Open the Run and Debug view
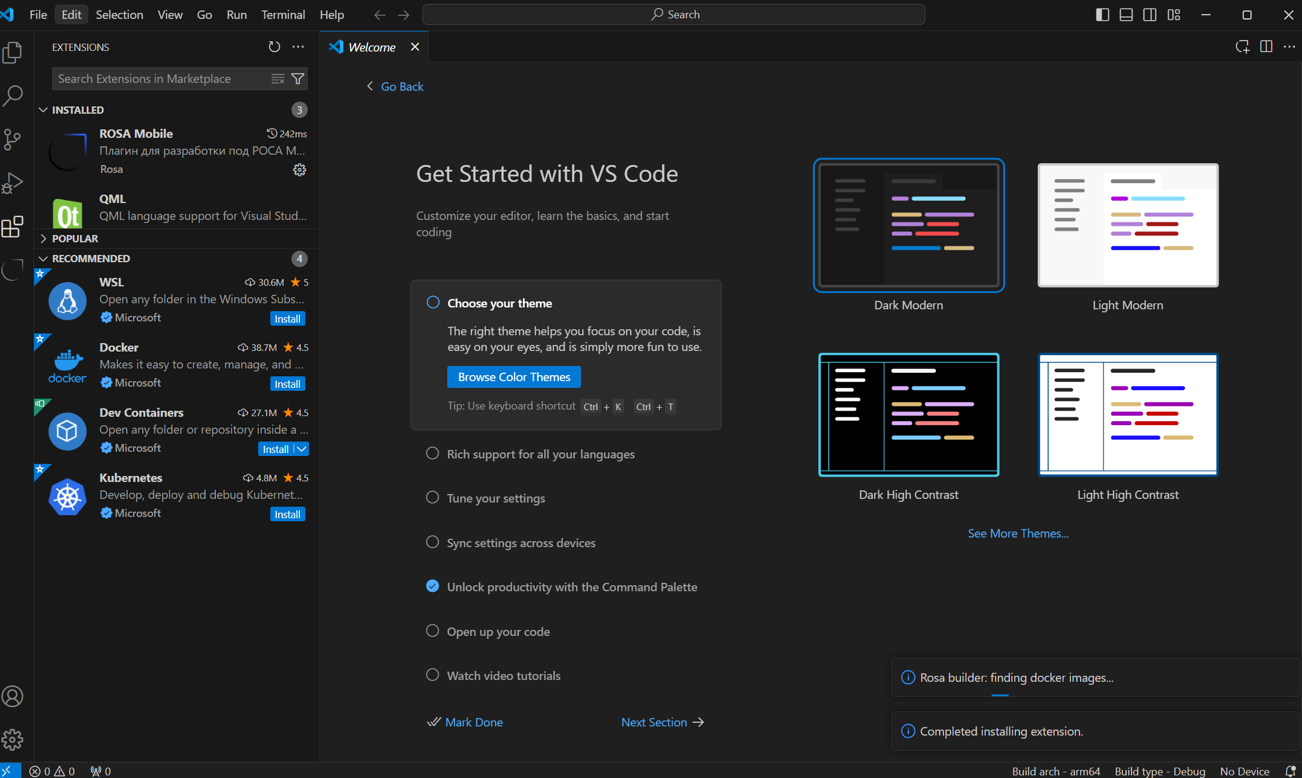 coord(13,183)
